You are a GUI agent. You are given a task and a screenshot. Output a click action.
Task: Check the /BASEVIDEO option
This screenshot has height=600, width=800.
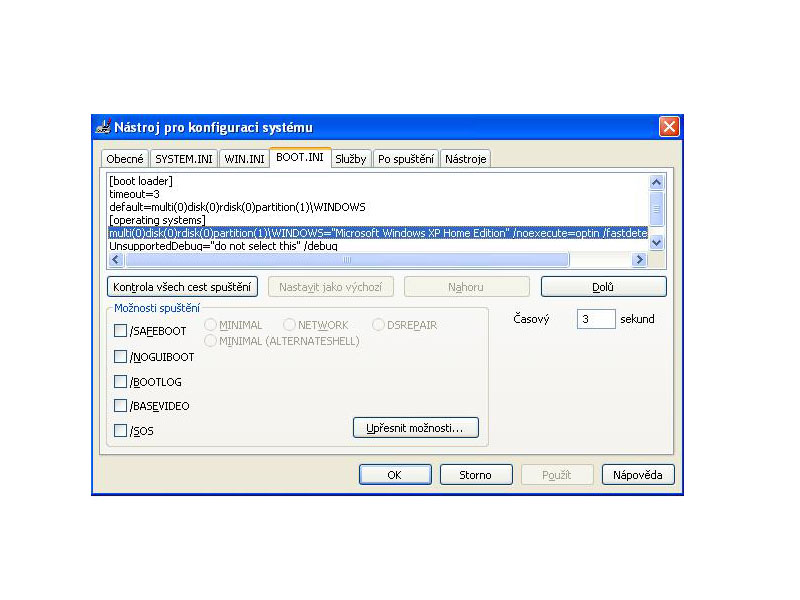coord(120,407)
